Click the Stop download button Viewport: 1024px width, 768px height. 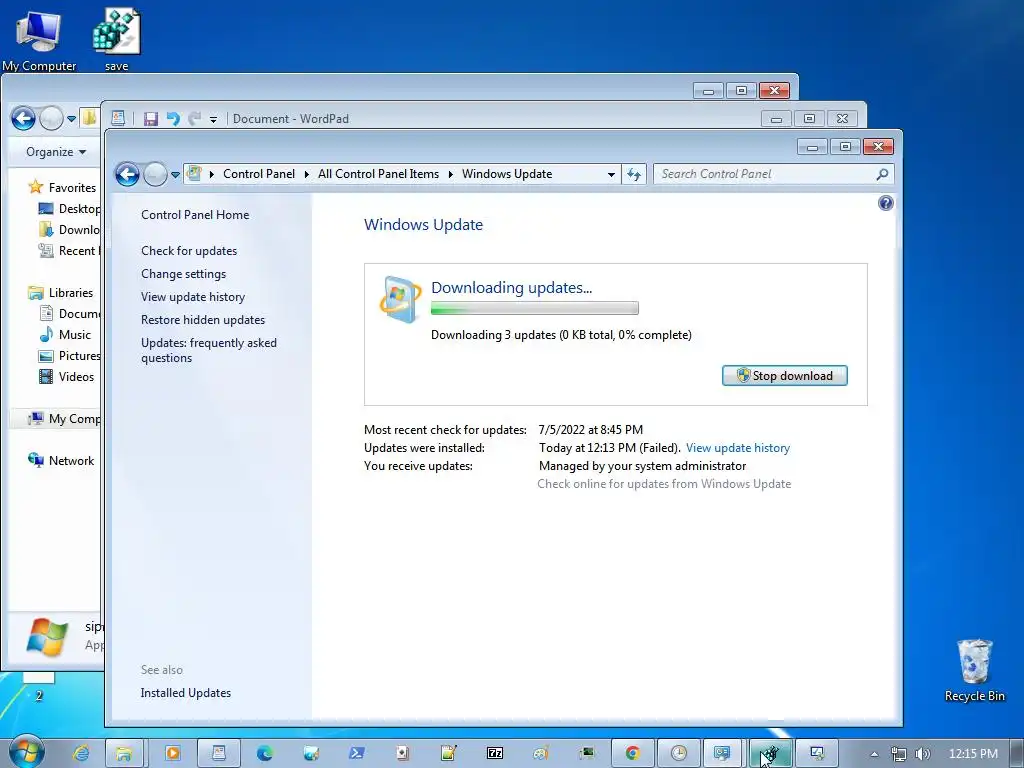[784, 376]
